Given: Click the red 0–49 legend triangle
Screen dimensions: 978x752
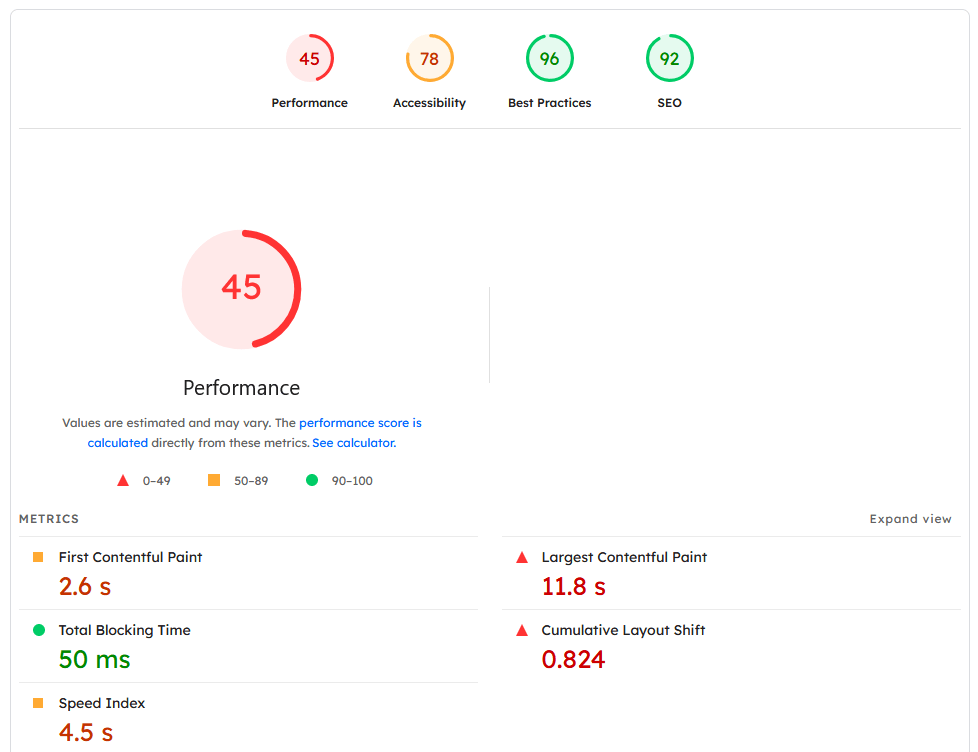Looking at the screenshot, I should point(123,481).
